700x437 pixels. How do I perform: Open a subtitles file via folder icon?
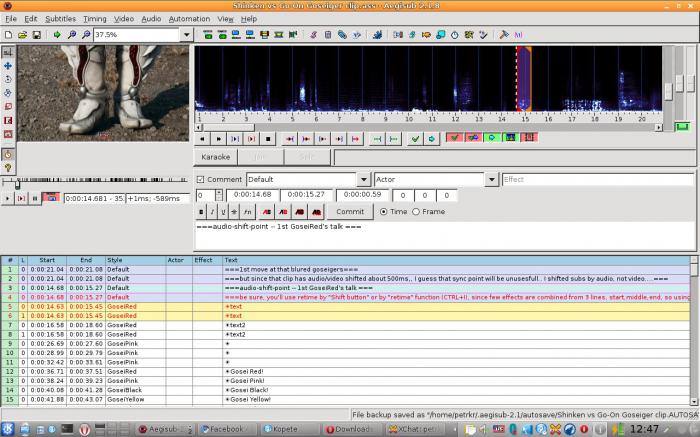(22, 35)
